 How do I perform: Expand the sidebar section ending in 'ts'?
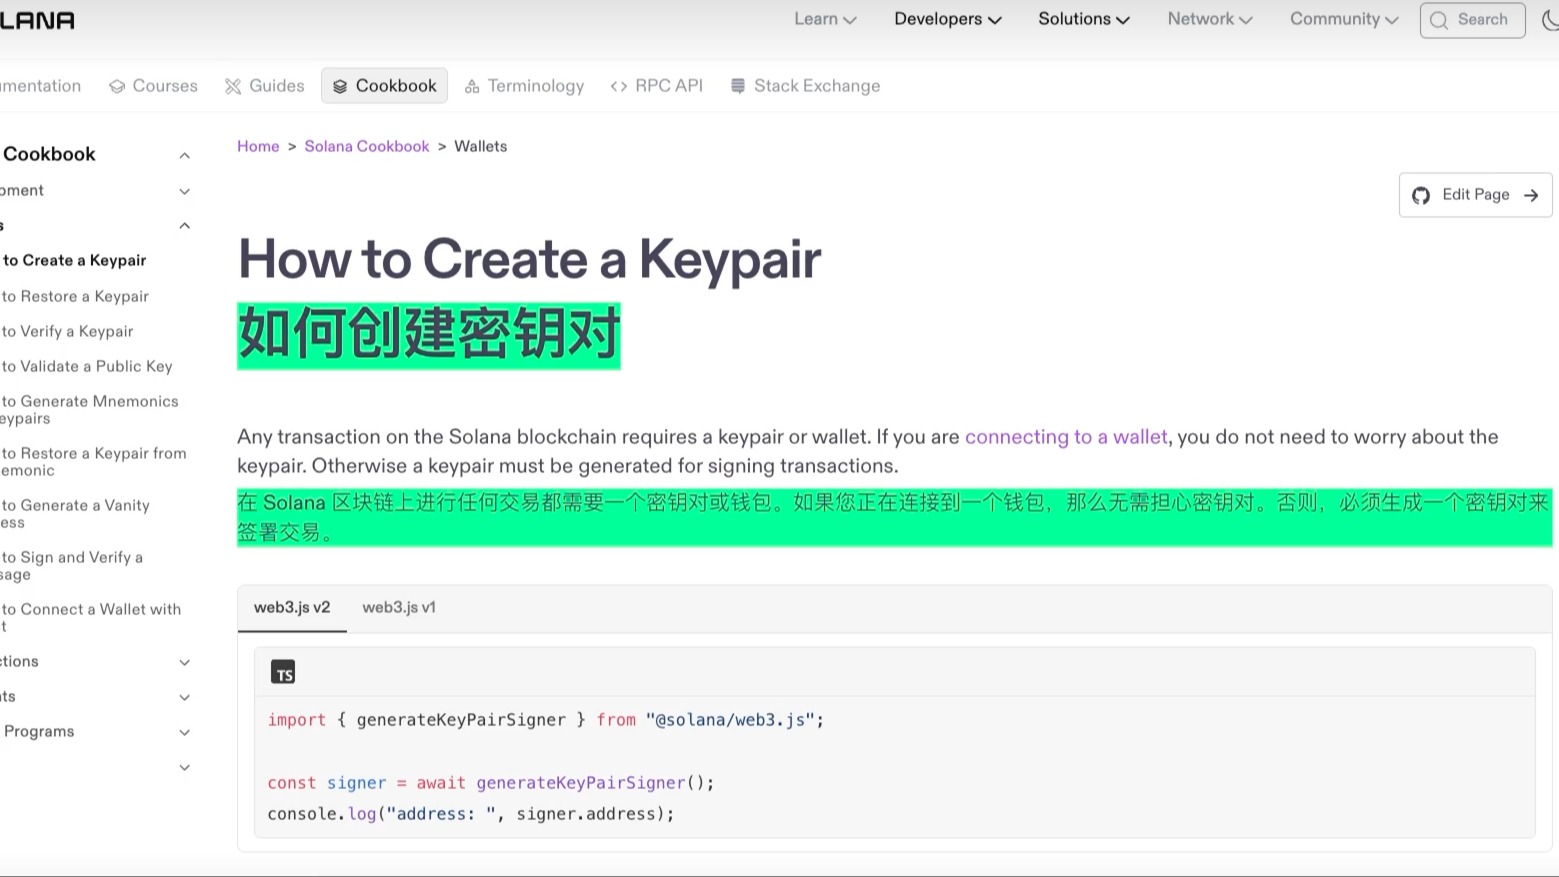click(185, 697)
